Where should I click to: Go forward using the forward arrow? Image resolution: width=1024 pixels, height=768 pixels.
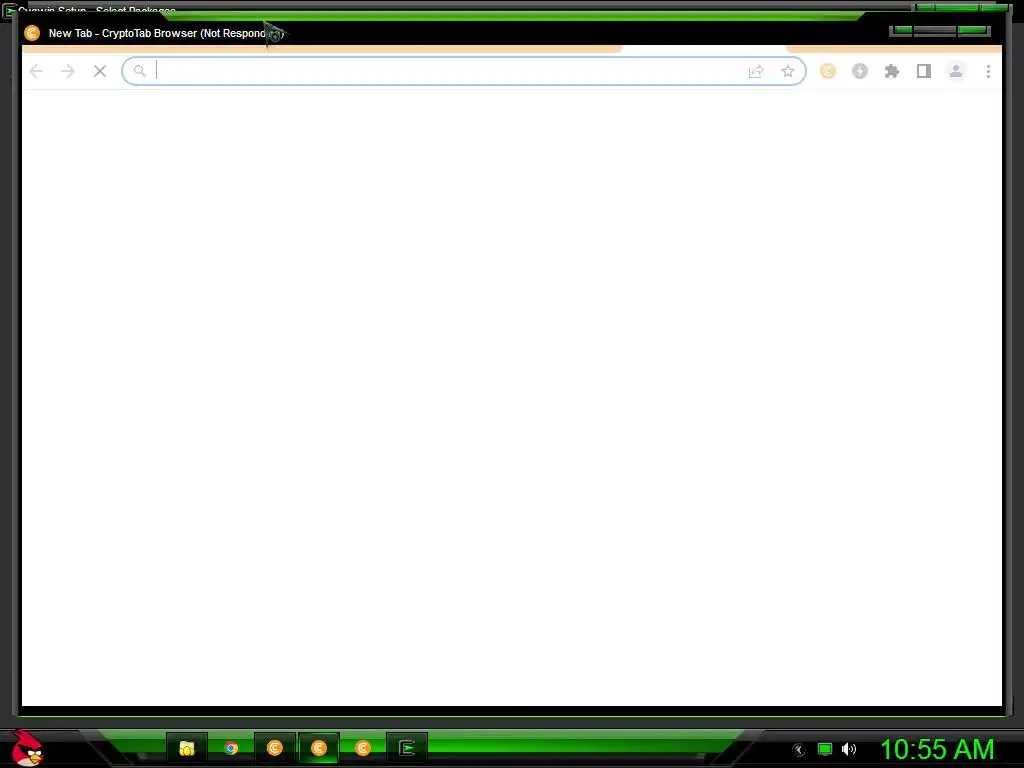tap(68, 71)
